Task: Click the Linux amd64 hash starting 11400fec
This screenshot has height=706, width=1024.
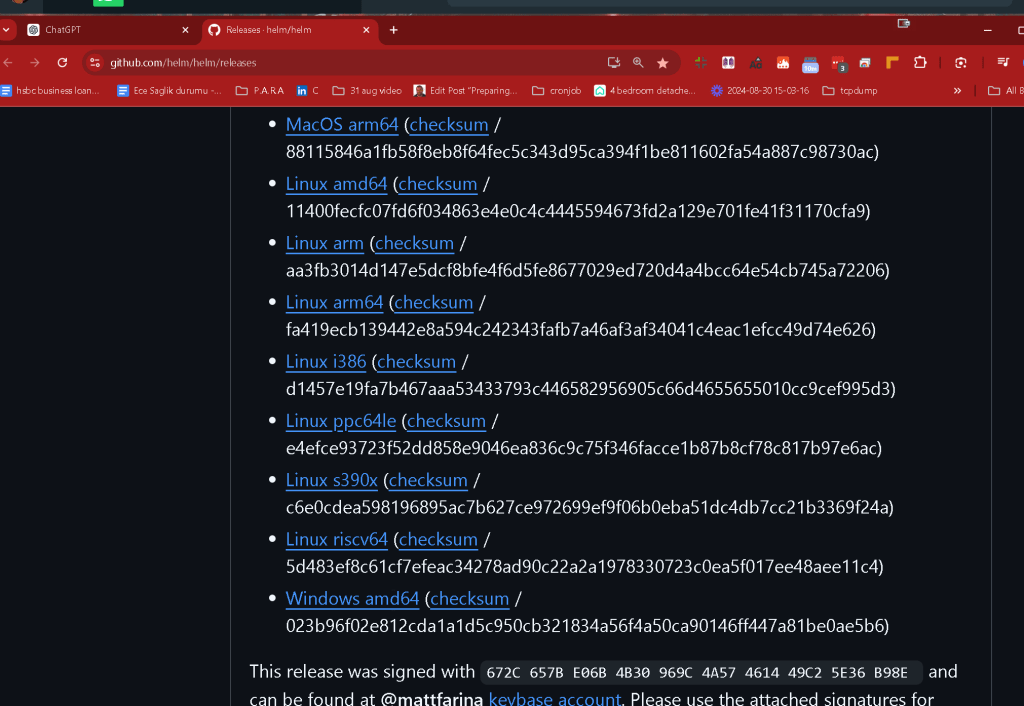Action: [578, 210]
